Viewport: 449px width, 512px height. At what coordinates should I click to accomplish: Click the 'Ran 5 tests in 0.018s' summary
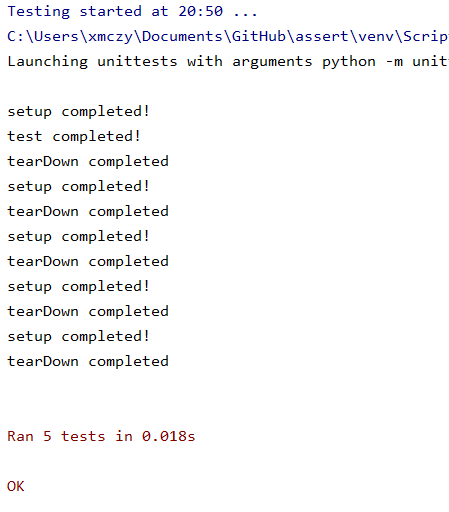(101, 437)
